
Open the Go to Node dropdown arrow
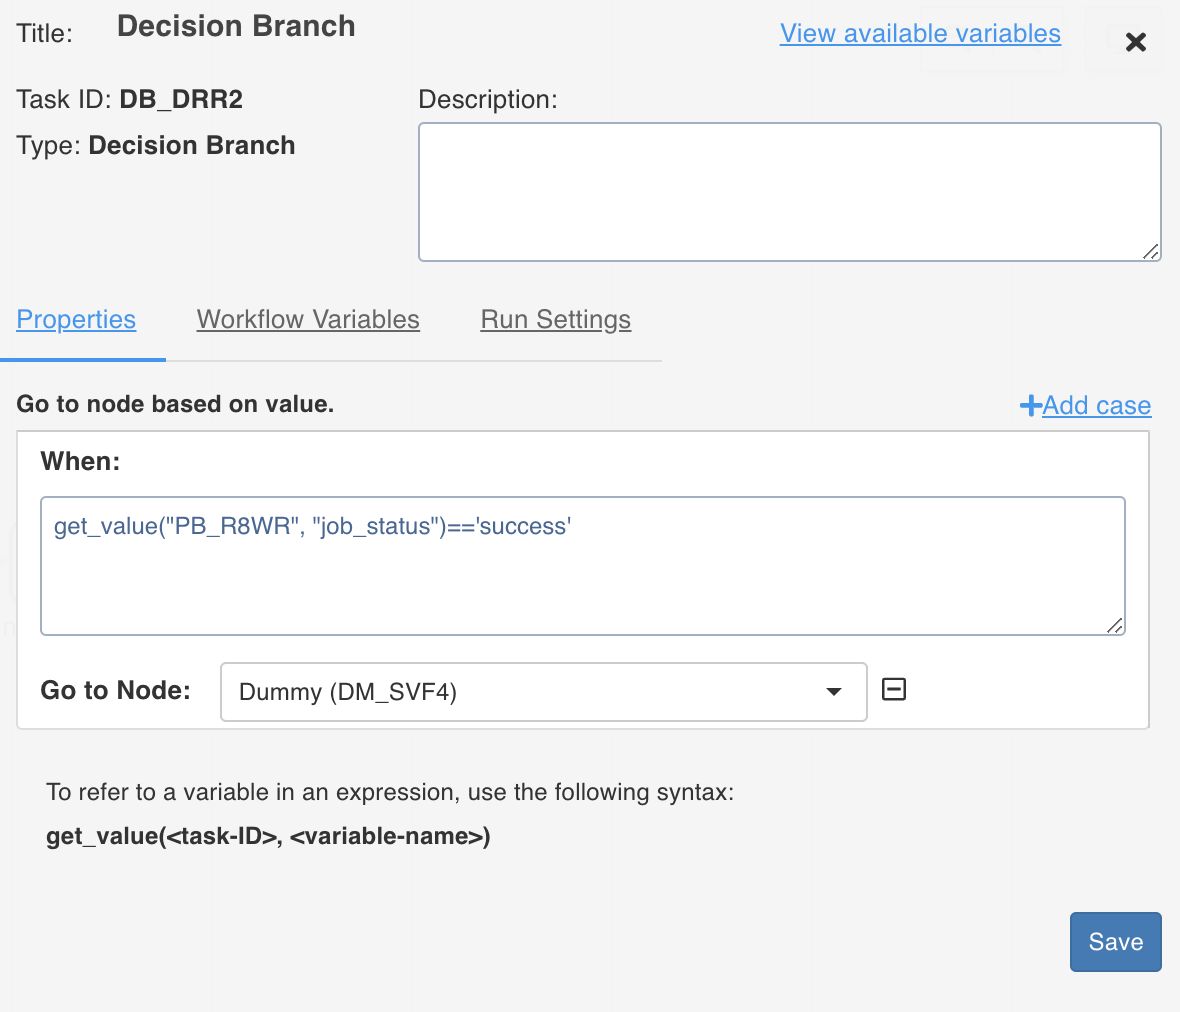pos(833,692)
